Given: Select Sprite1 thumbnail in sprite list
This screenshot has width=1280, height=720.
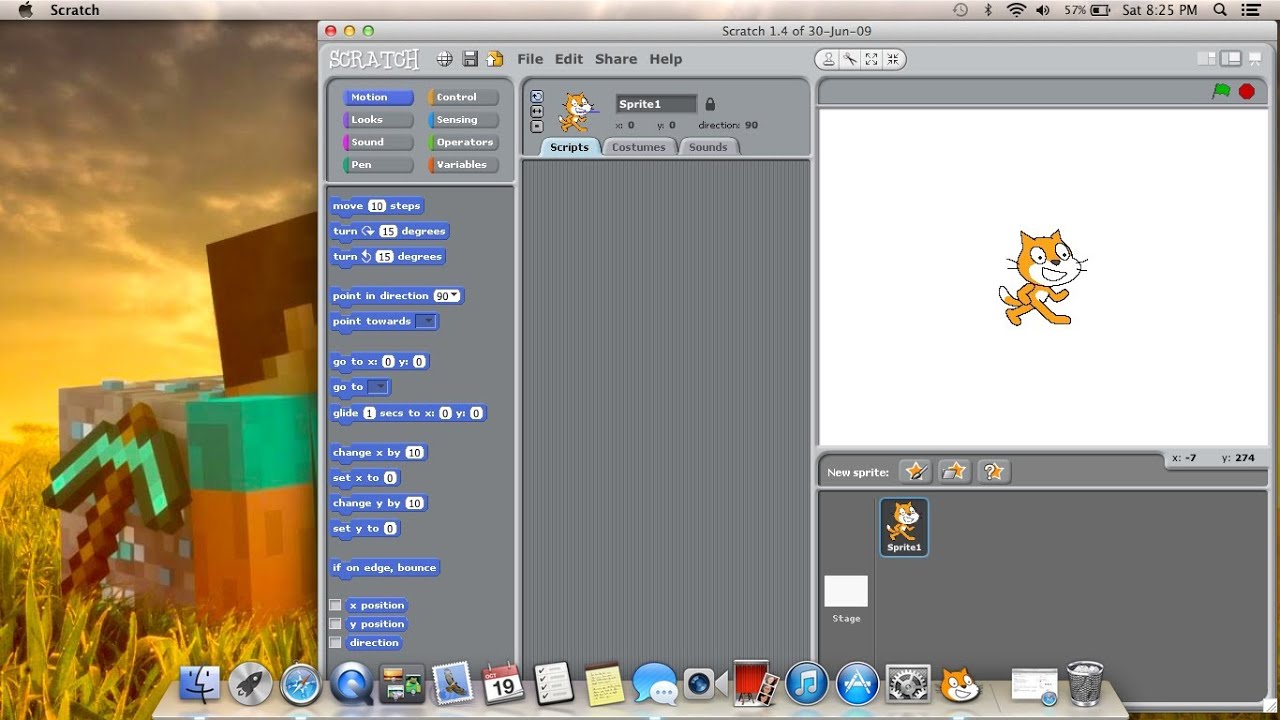Looking at the screenshot, I should click(904, 526).
